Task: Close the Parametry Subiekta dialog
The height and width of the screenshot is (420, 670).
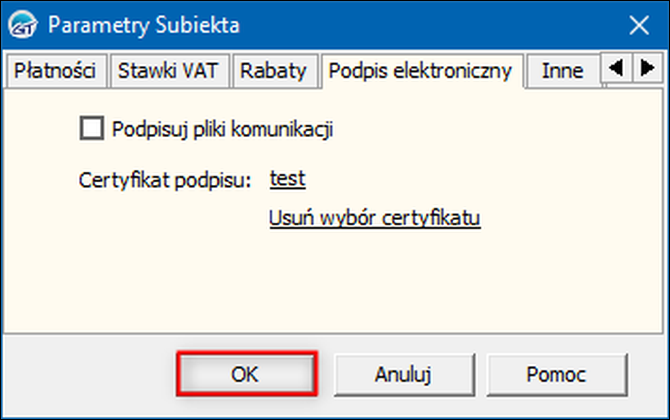Action: 639,25
